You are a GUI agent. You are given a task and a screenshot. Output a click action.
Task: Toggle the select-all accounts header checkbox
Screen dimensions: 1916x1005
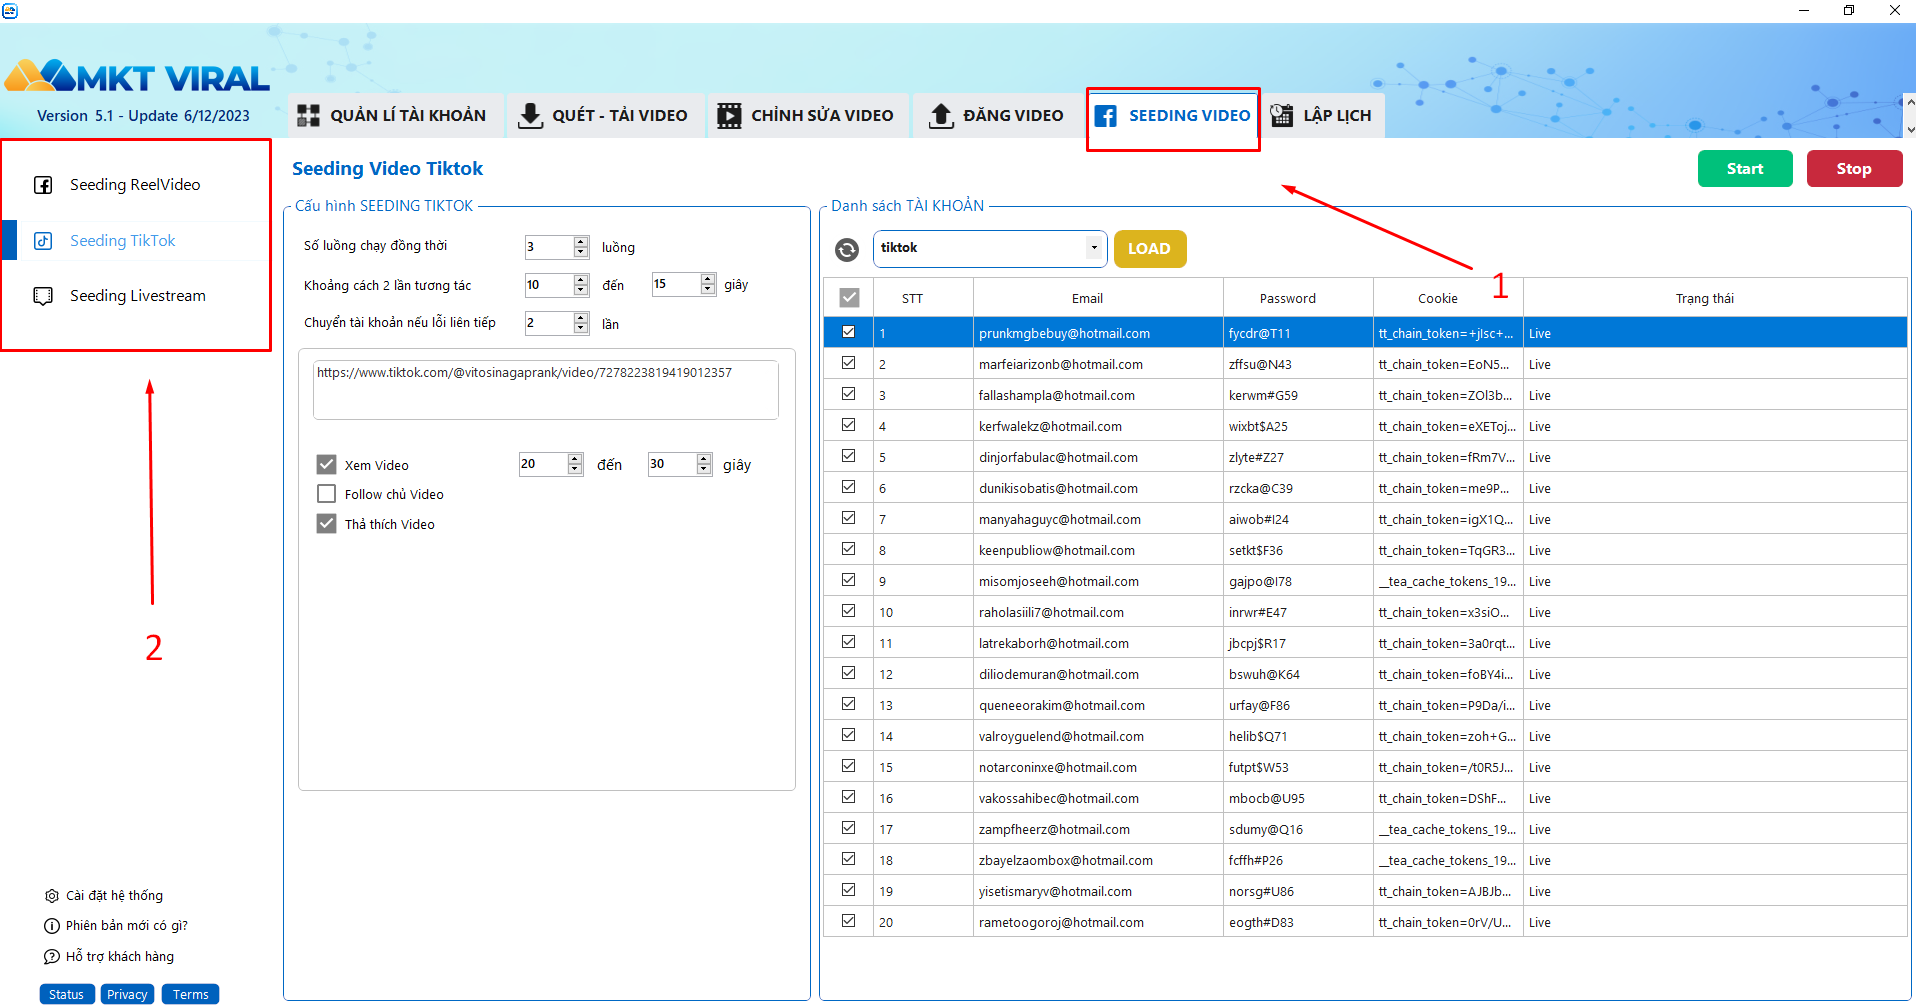pyautogui.click(x=849, y=298)
